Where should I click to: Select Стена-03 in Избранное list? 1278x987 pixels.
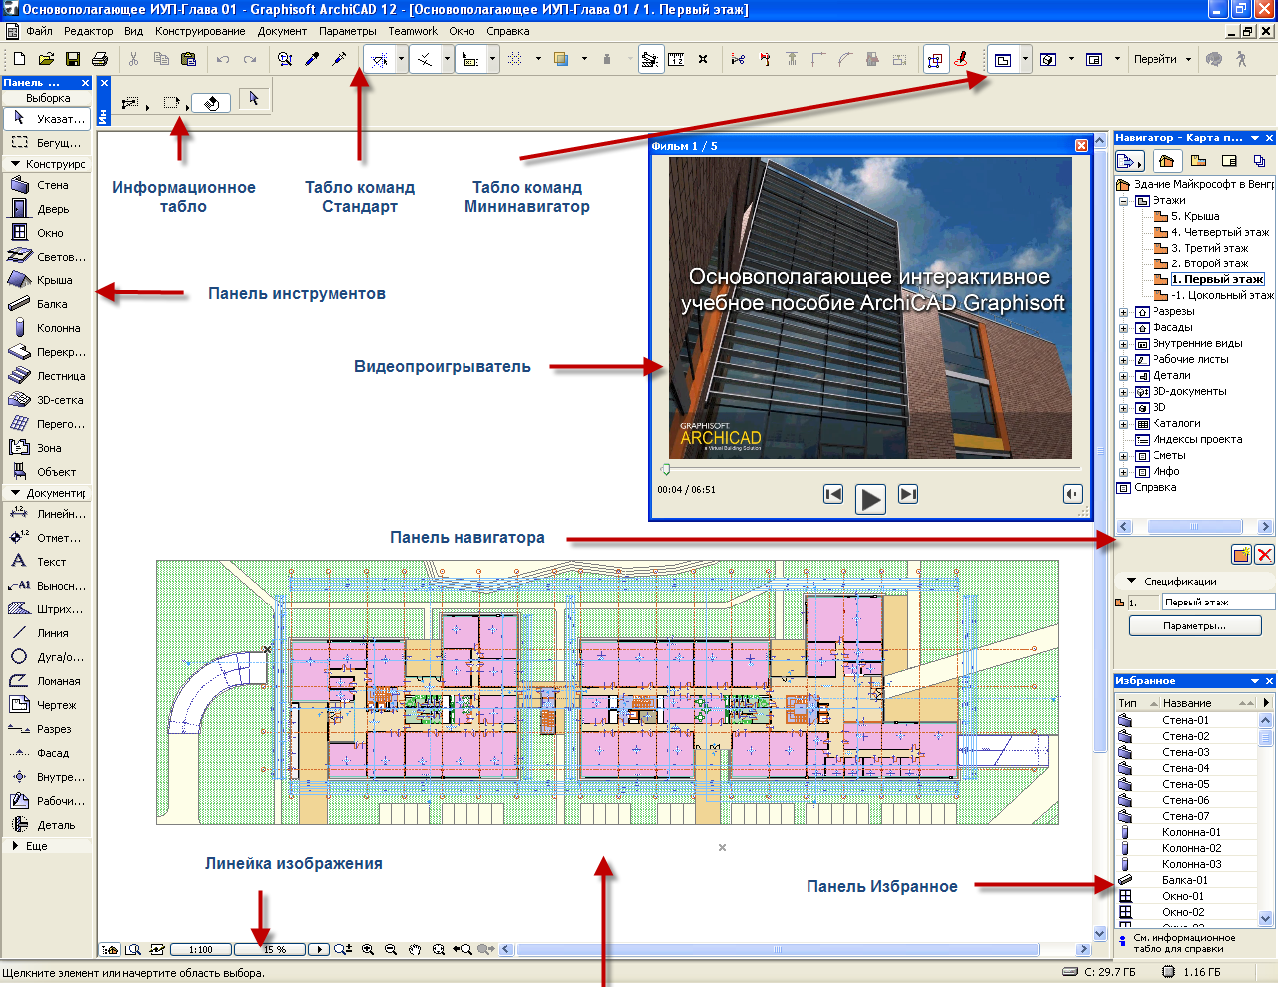1186,752
